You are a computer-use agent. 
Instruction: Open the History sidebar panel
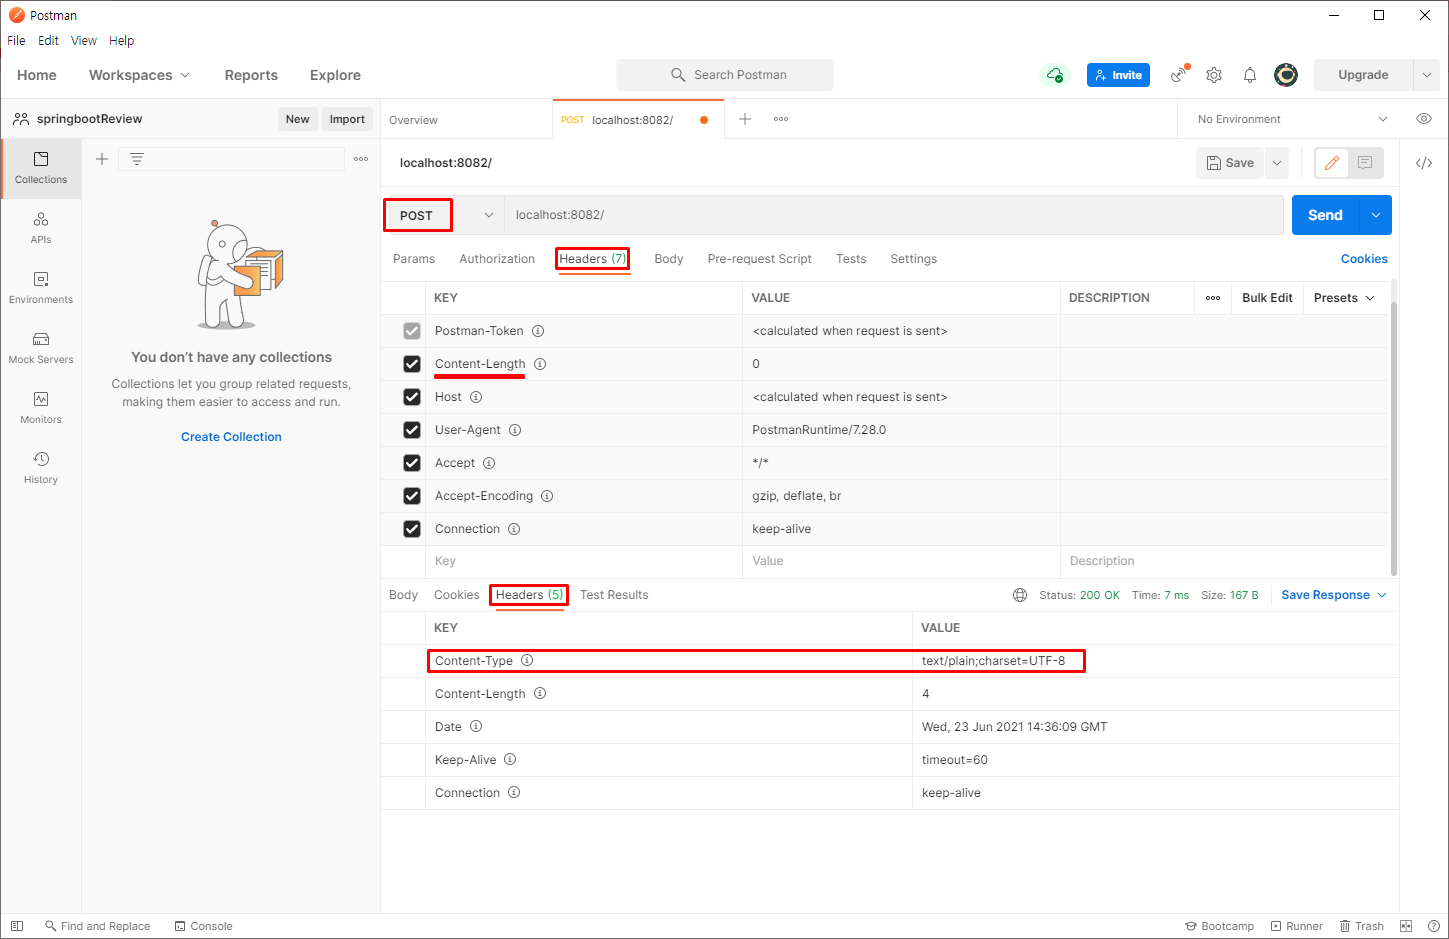pyautogui.click(x=41, y=468)
